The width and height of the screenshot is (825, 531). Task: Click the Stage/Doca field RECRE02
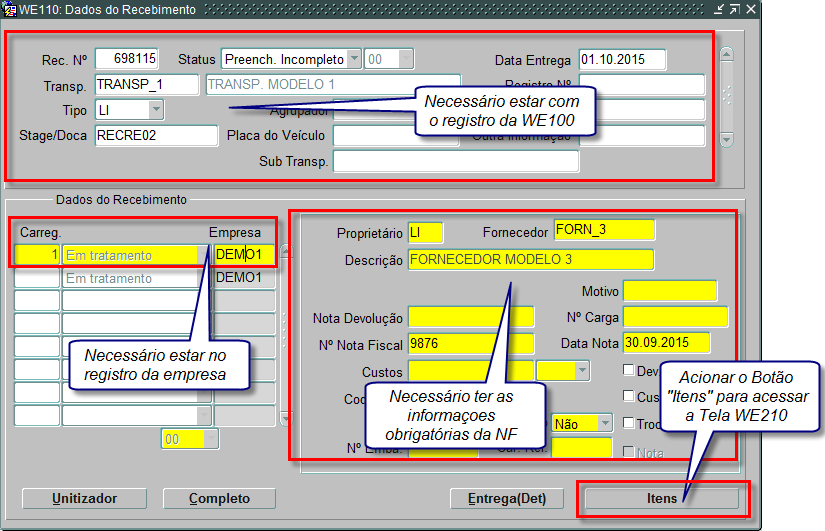pos(156,136)
